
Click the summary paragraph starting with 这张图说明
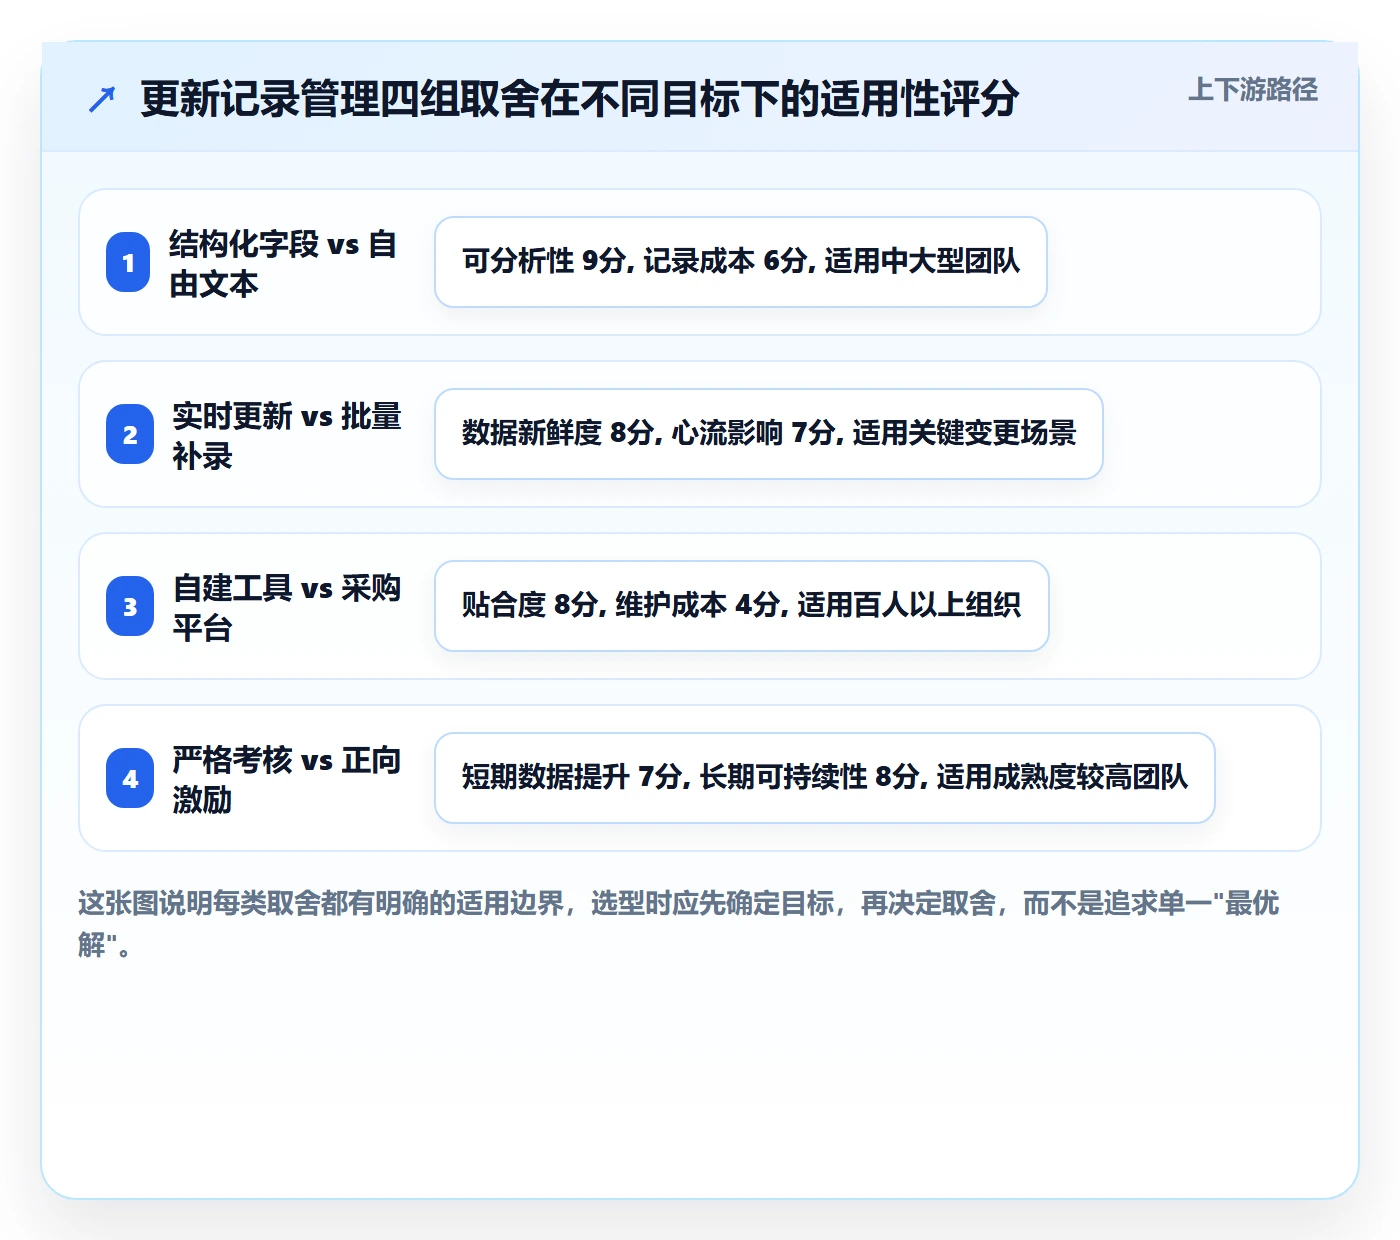(679, 923)
